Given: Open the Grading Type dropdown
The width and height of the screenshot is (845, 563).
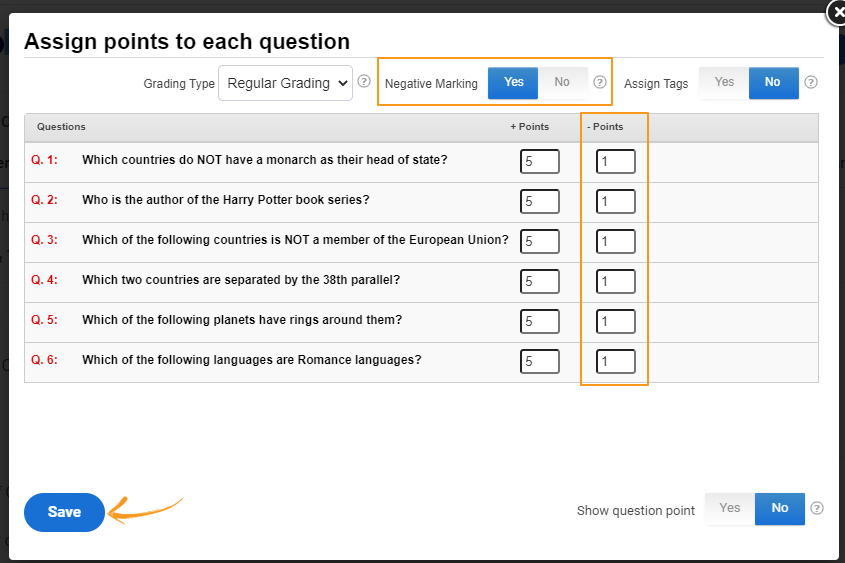Looking at the screenshot, I should [x=286, y=83].
